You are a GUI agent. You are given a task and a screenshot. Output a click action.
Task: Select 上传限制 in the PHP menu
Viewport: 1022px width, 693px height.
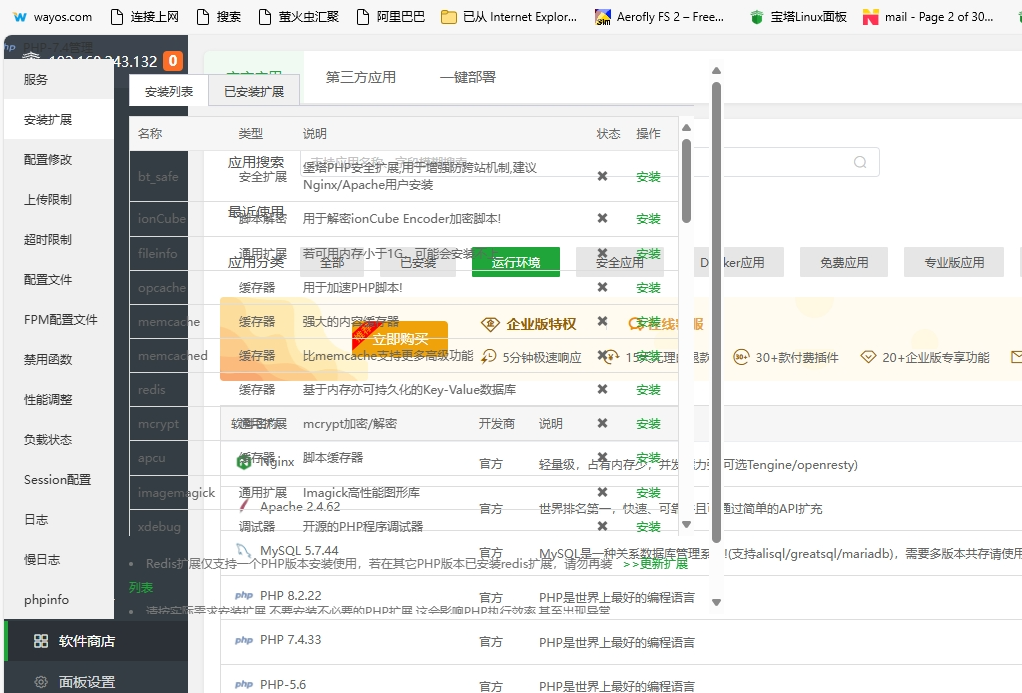(59, 199)
